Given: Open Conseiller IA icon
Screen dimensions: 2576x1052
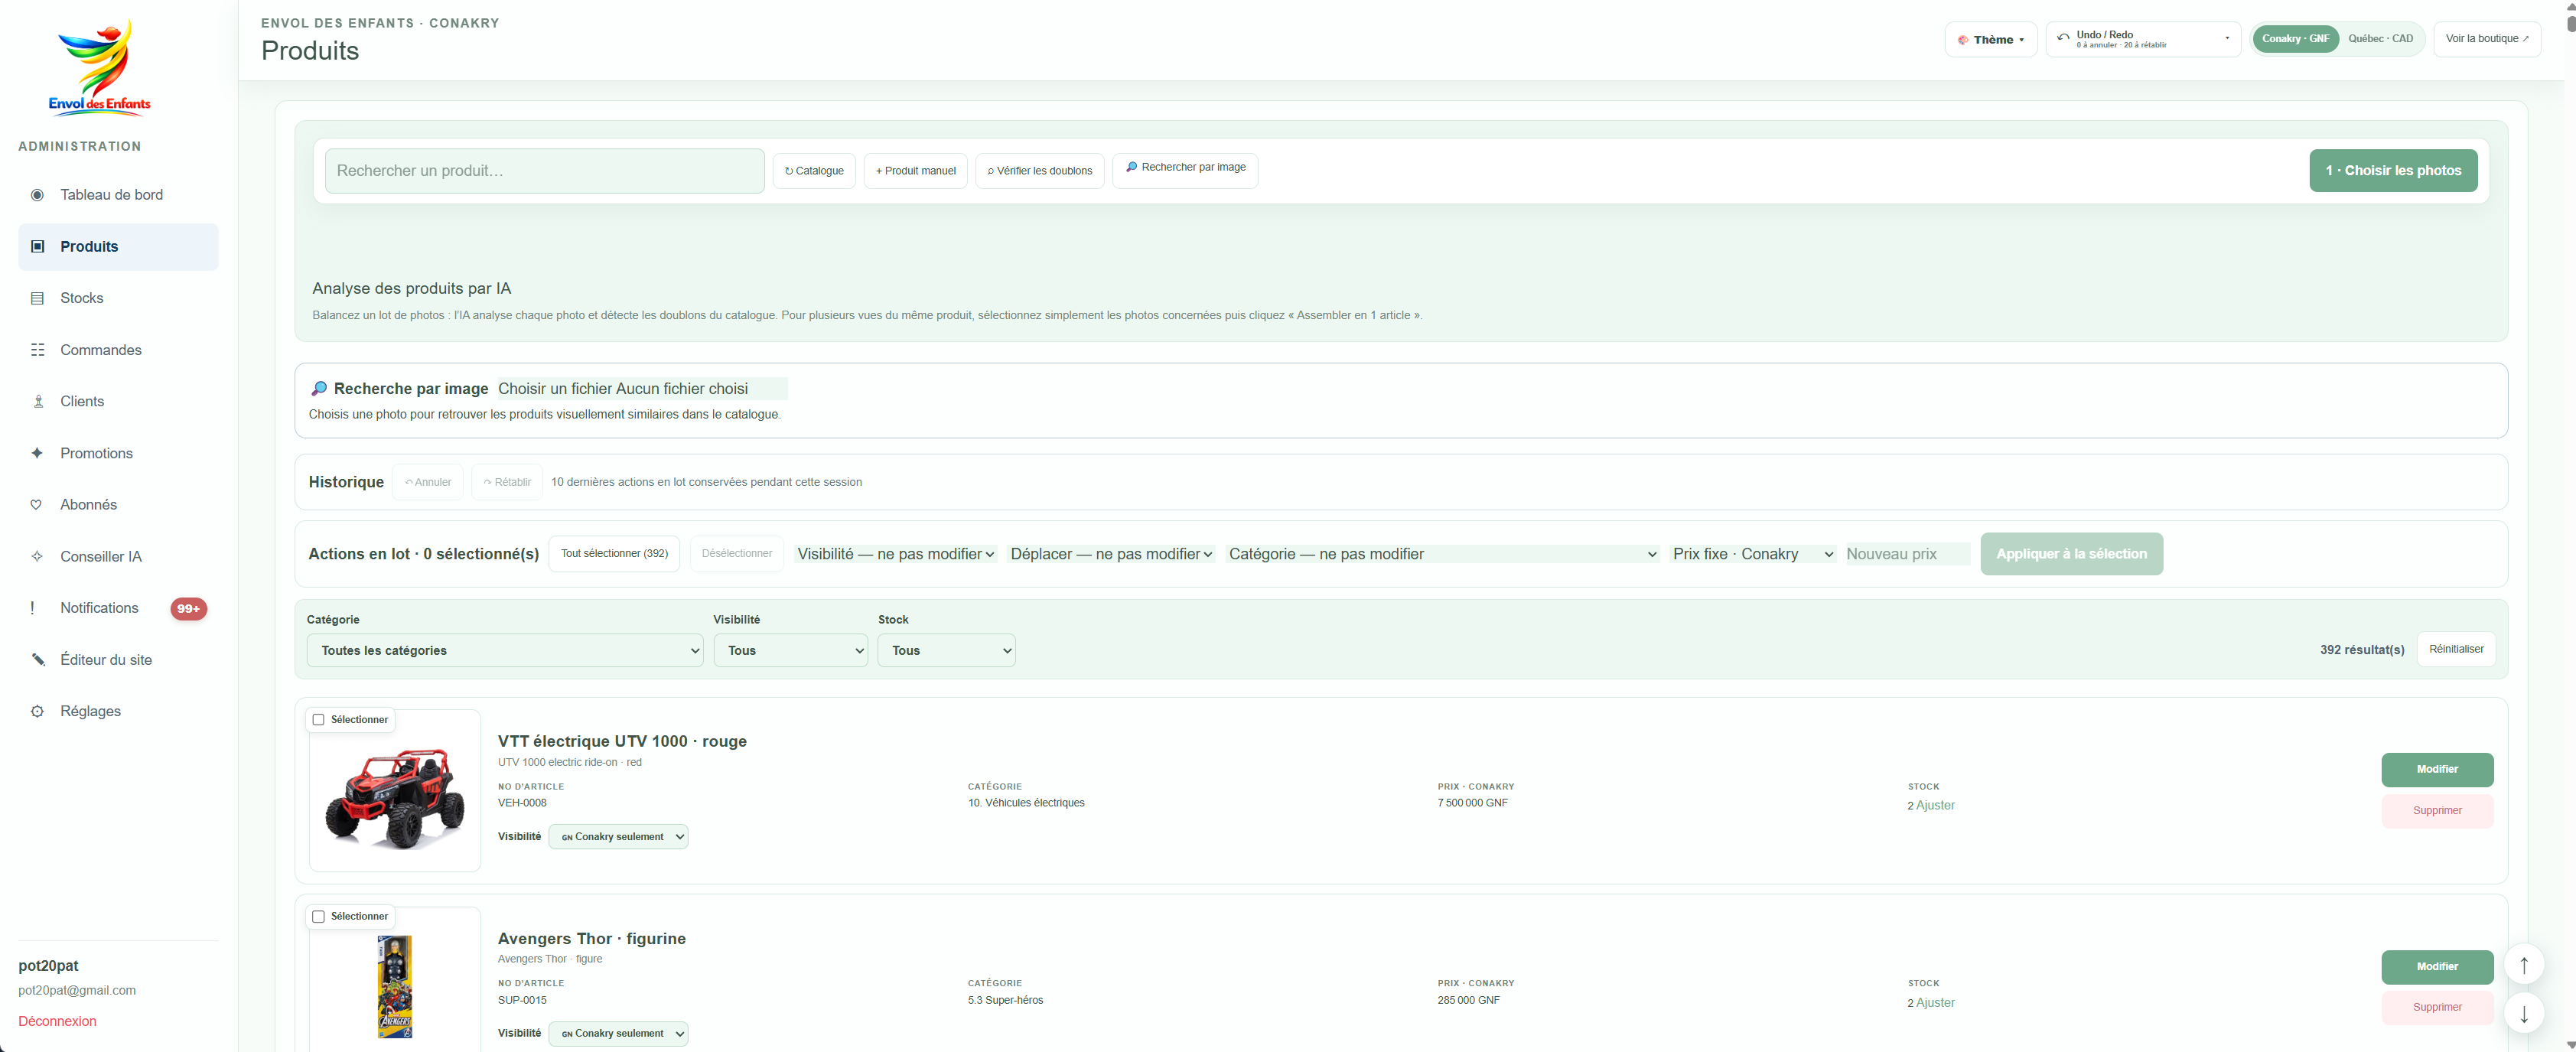Looking at the screenshot, I should (x=37, y=556).
